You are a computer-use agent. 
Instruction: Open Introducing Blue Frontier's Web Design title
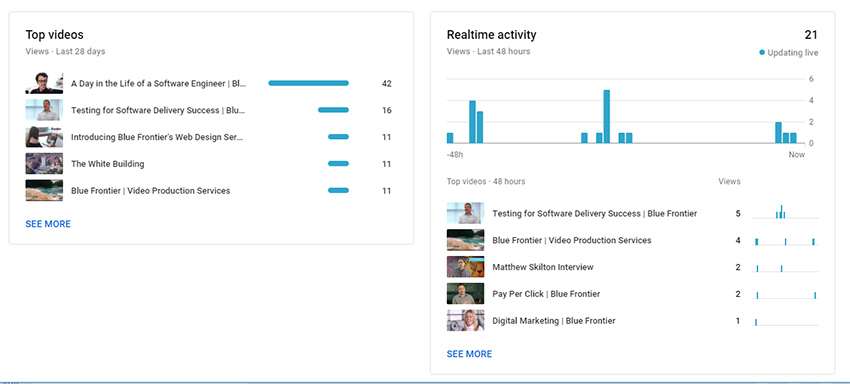pos(157,137)
